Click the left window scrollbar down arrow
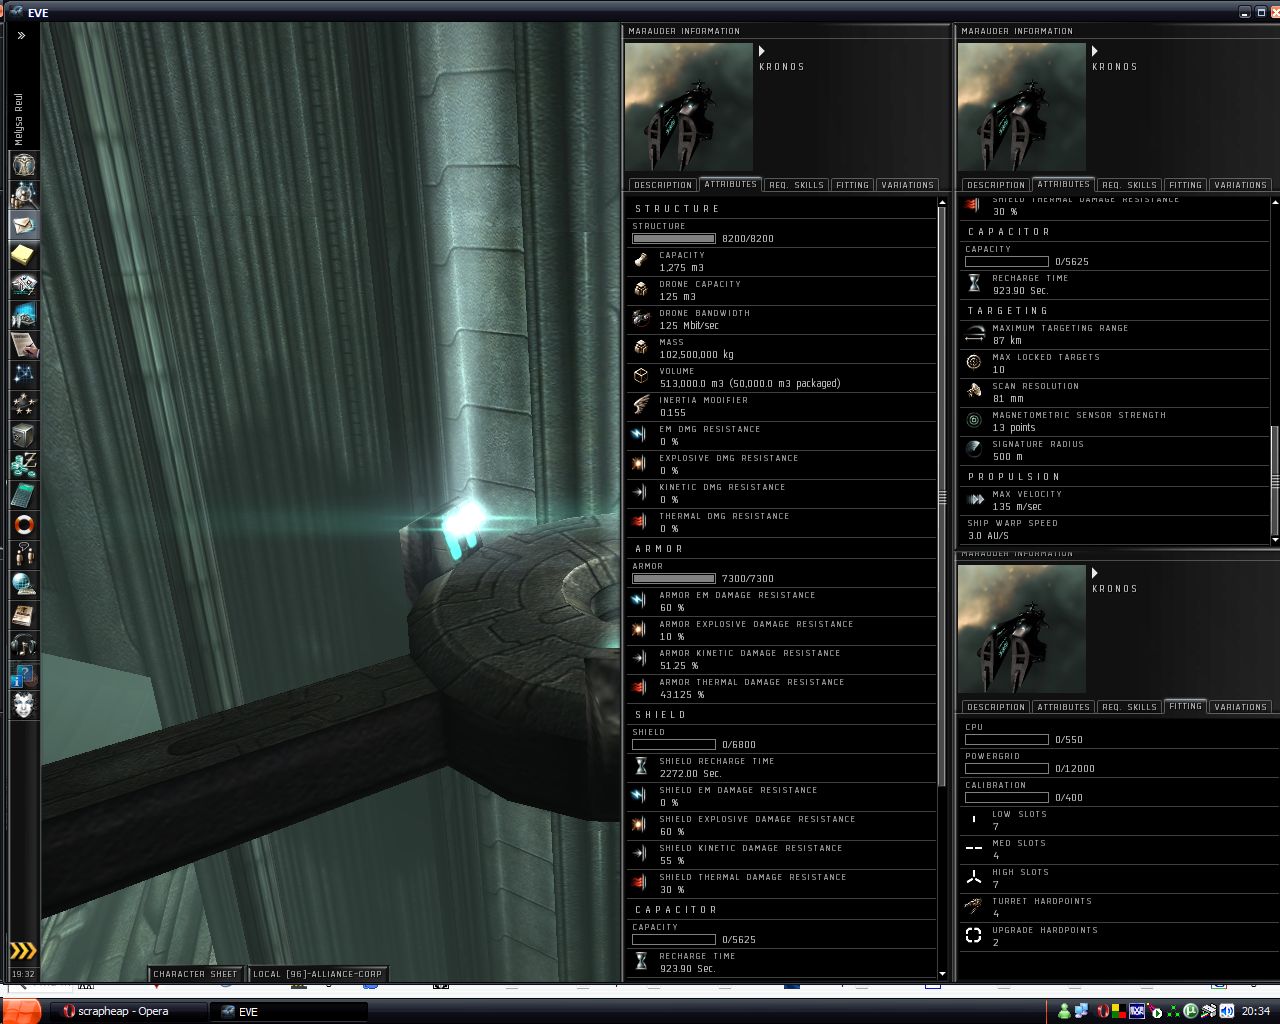1280x1024 pixels. (942, 973)
